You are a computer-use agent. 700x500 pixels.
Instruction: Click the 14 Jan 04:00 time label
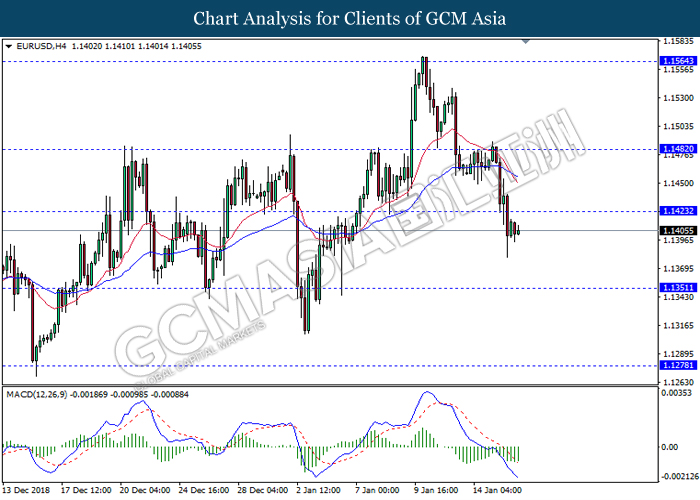point(497,490)
